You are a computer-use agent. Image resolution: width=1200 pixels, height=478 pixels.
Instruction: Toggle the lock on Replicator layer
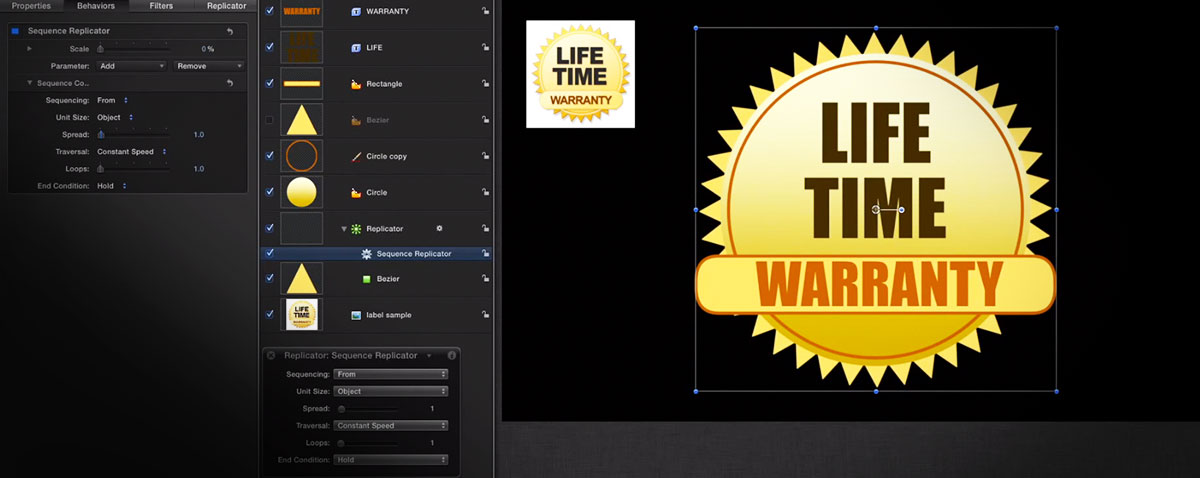coord(484,229)
